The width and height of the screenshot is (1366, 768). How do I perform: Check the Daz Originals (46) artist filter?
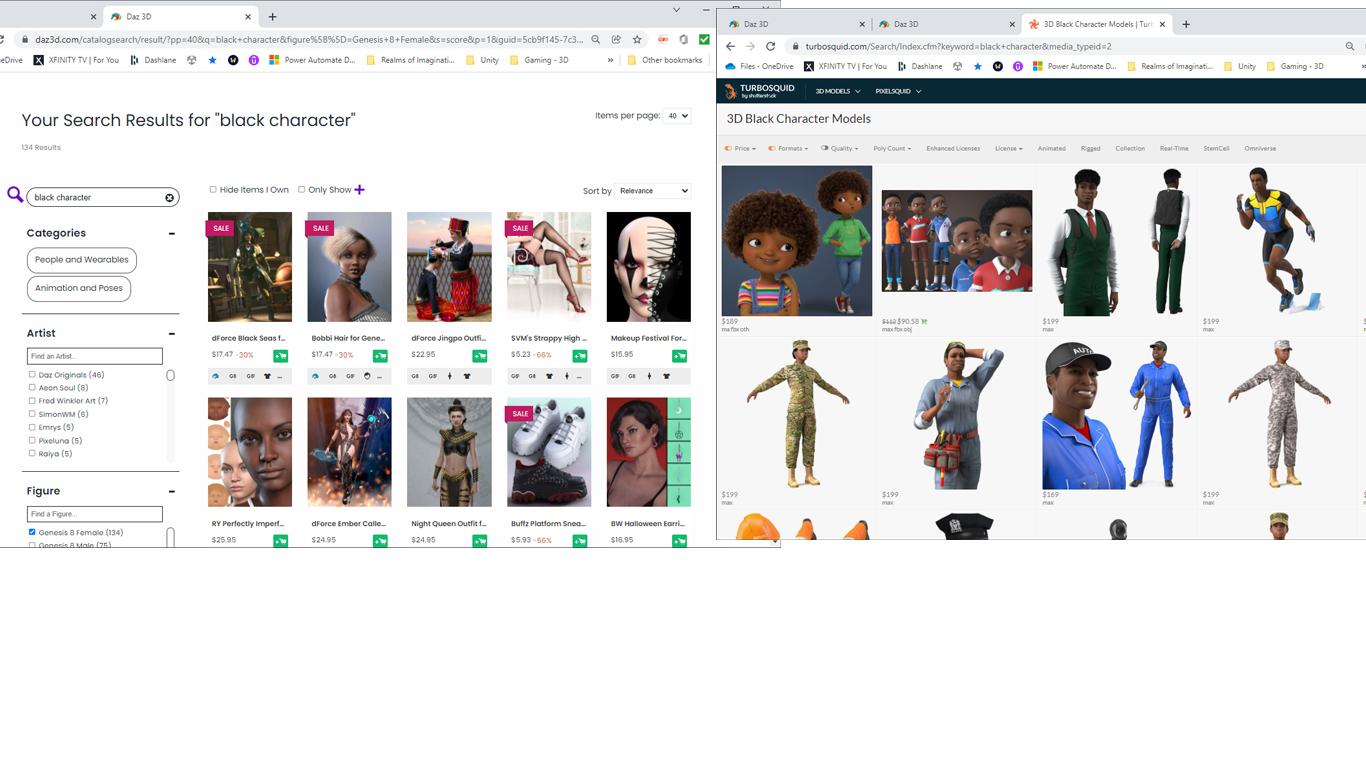tap(32, 375)
